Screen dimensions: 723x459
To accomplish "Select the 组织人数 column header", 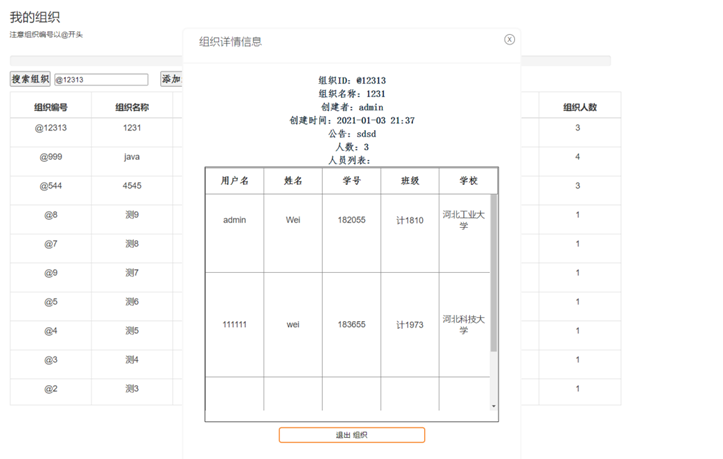I will [580, 107].
